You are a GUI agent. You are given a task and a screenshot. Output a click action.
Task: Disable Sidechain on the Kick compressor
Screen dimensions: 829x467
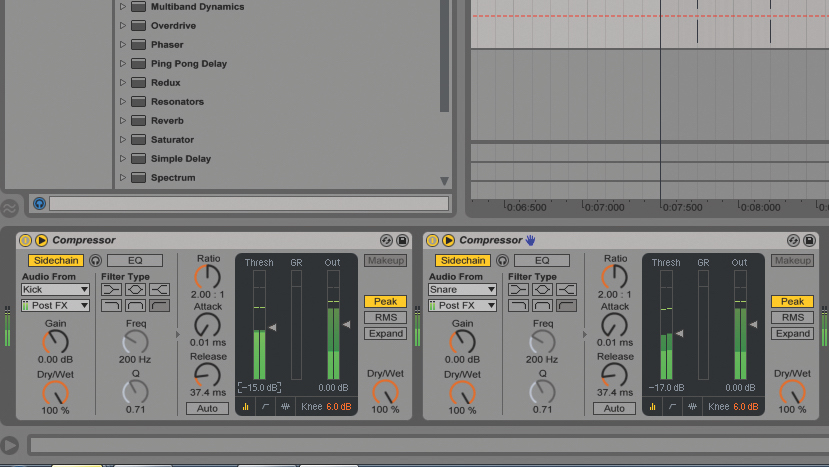click(x=56, y=260)
